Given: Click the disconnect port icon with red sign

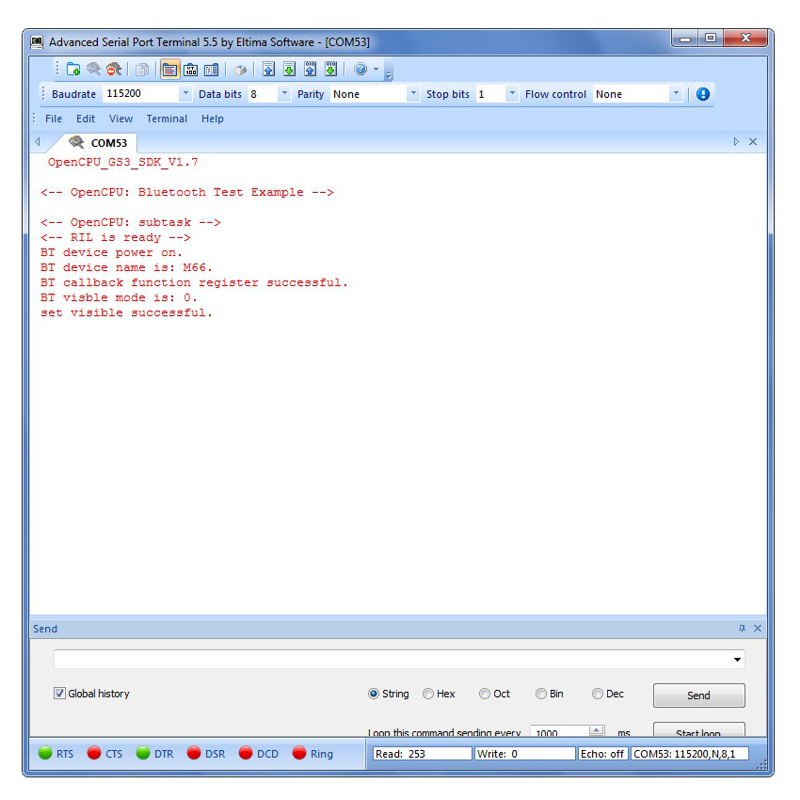Looking at the screenshot, I should click(x=114, y=69).
